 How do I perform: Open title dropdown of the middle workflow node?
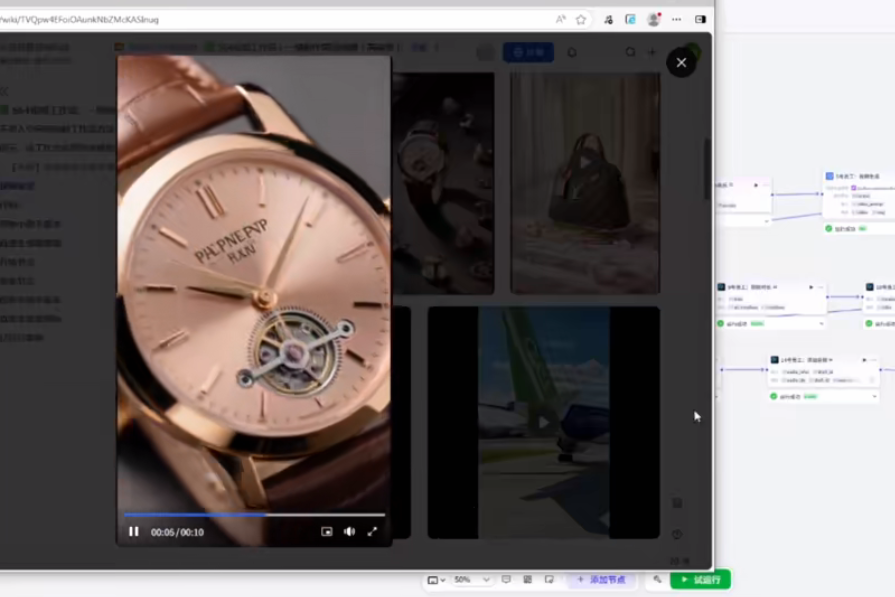point(775,287)
